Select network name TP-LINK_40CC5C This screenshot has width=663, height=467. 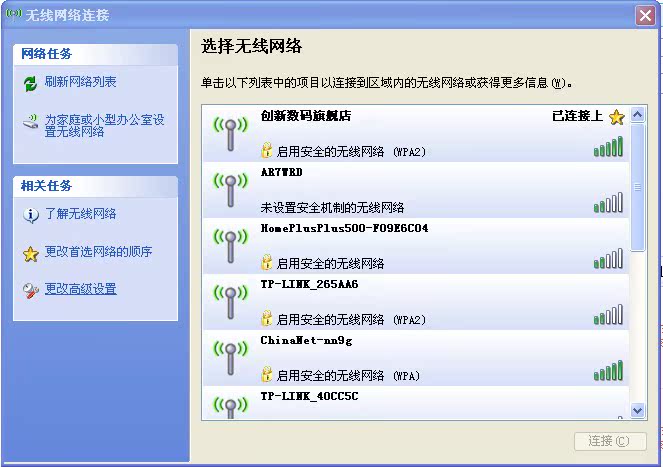pos(309,396)
